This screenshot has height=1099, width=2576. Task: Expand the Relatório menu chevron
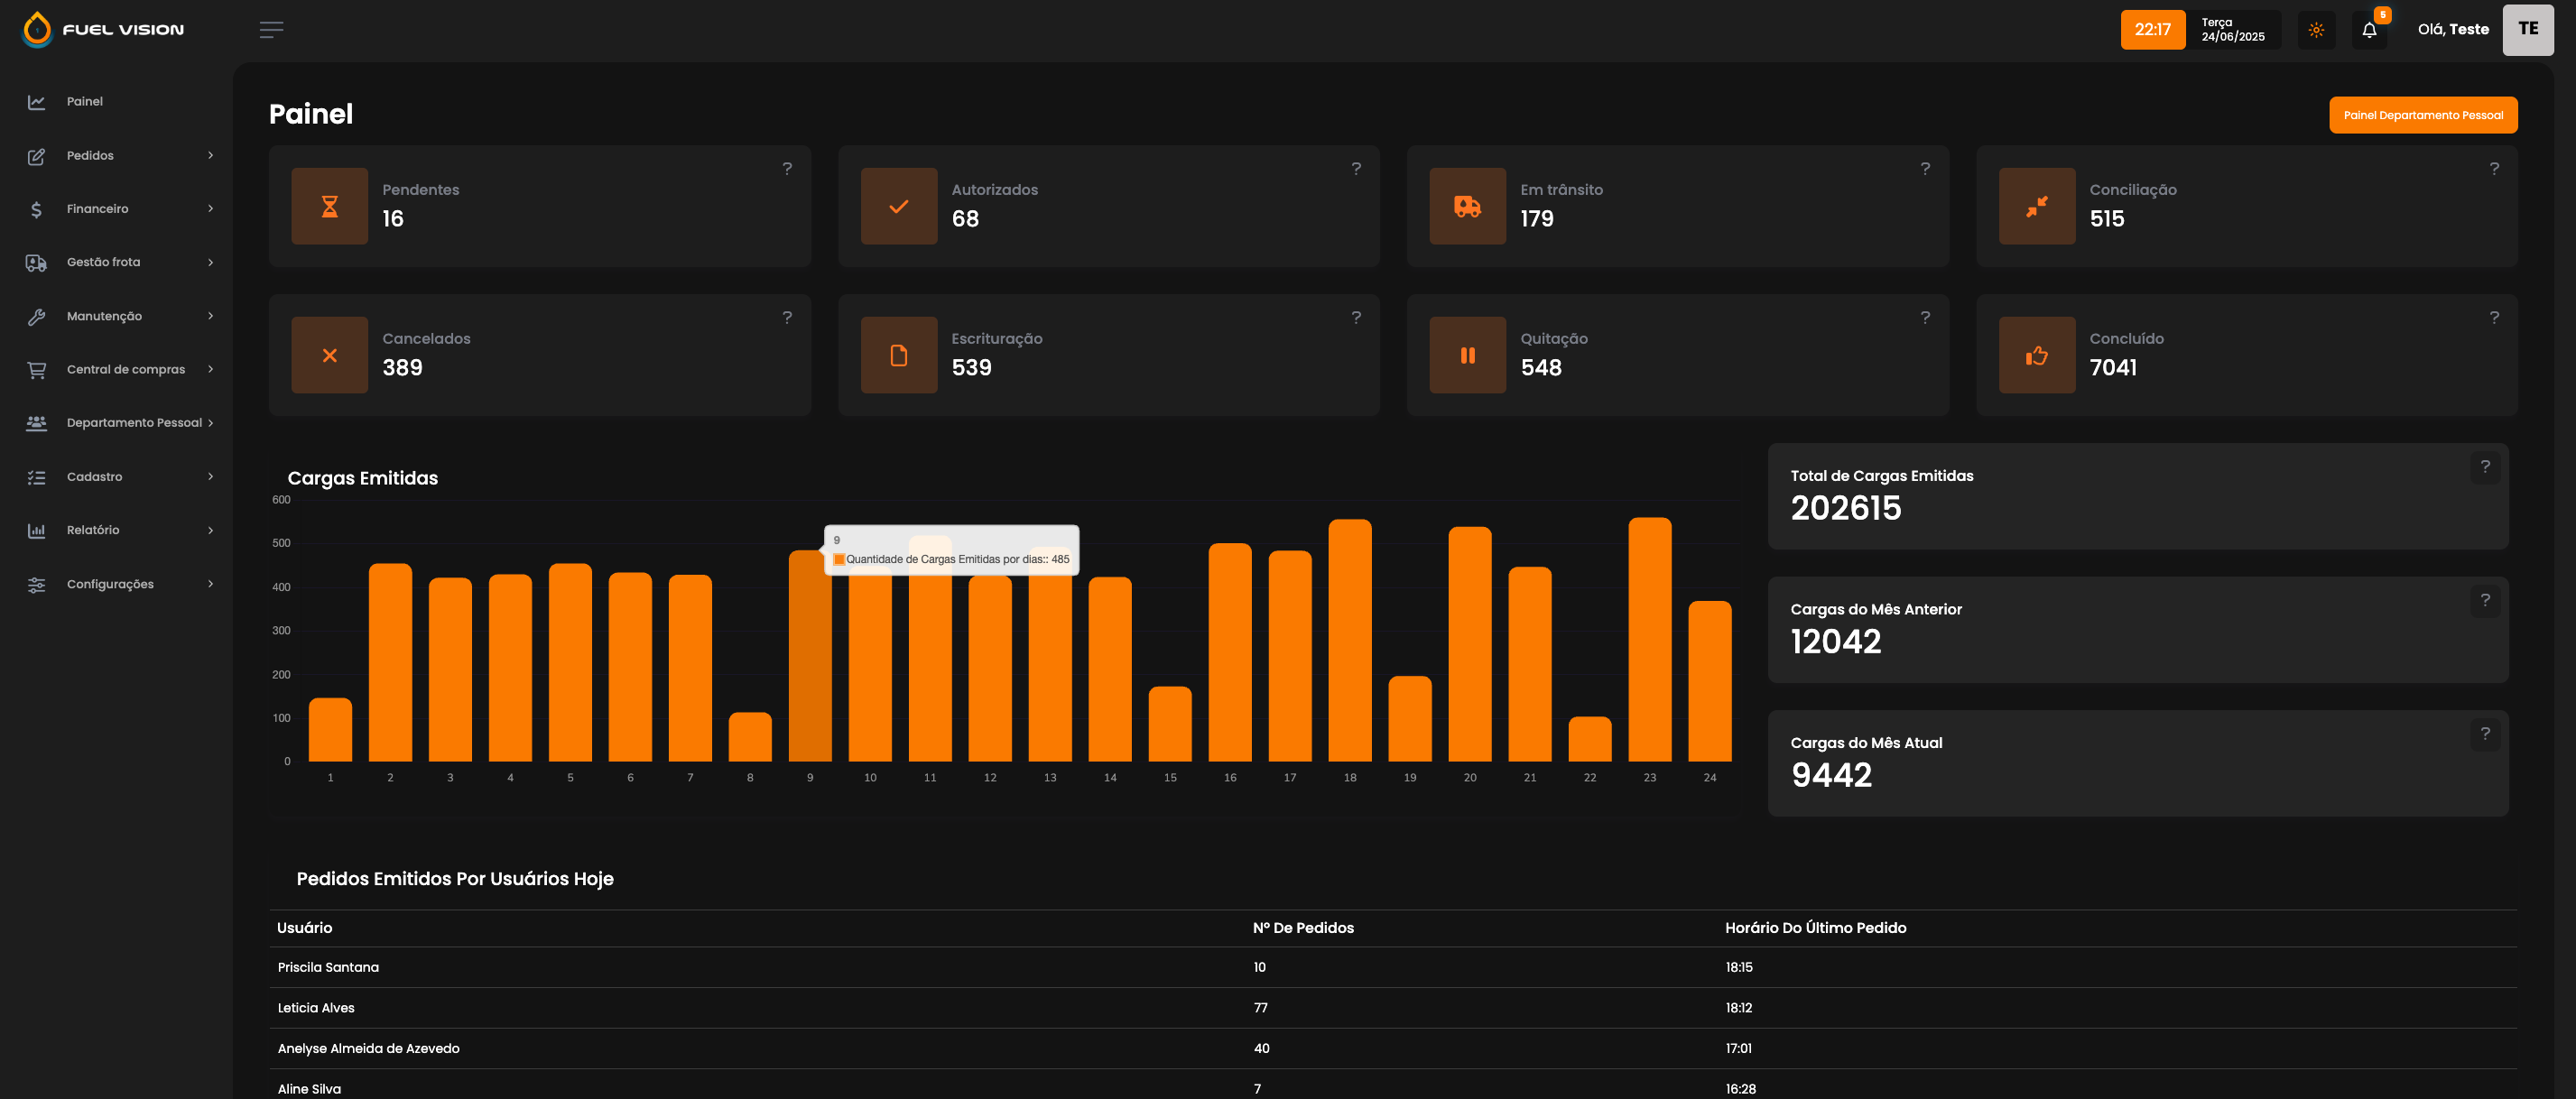point(210,530)
